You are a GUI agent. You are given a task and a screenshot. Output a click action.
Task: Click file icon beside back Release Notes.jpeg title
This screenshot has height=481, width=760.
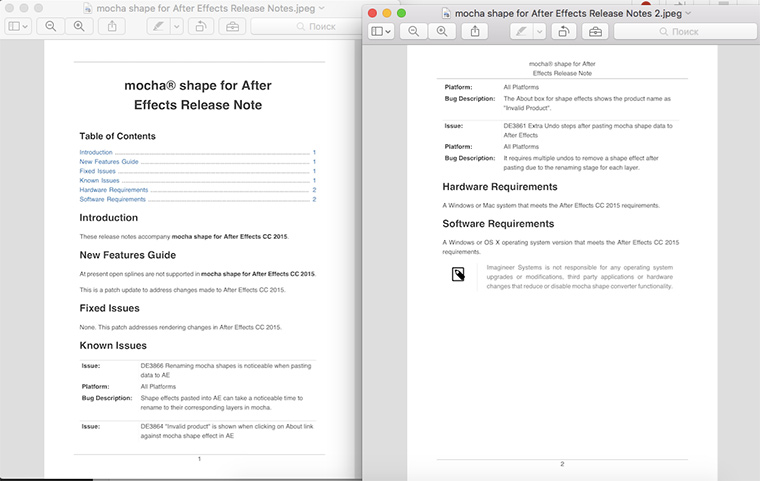(88, 8)
